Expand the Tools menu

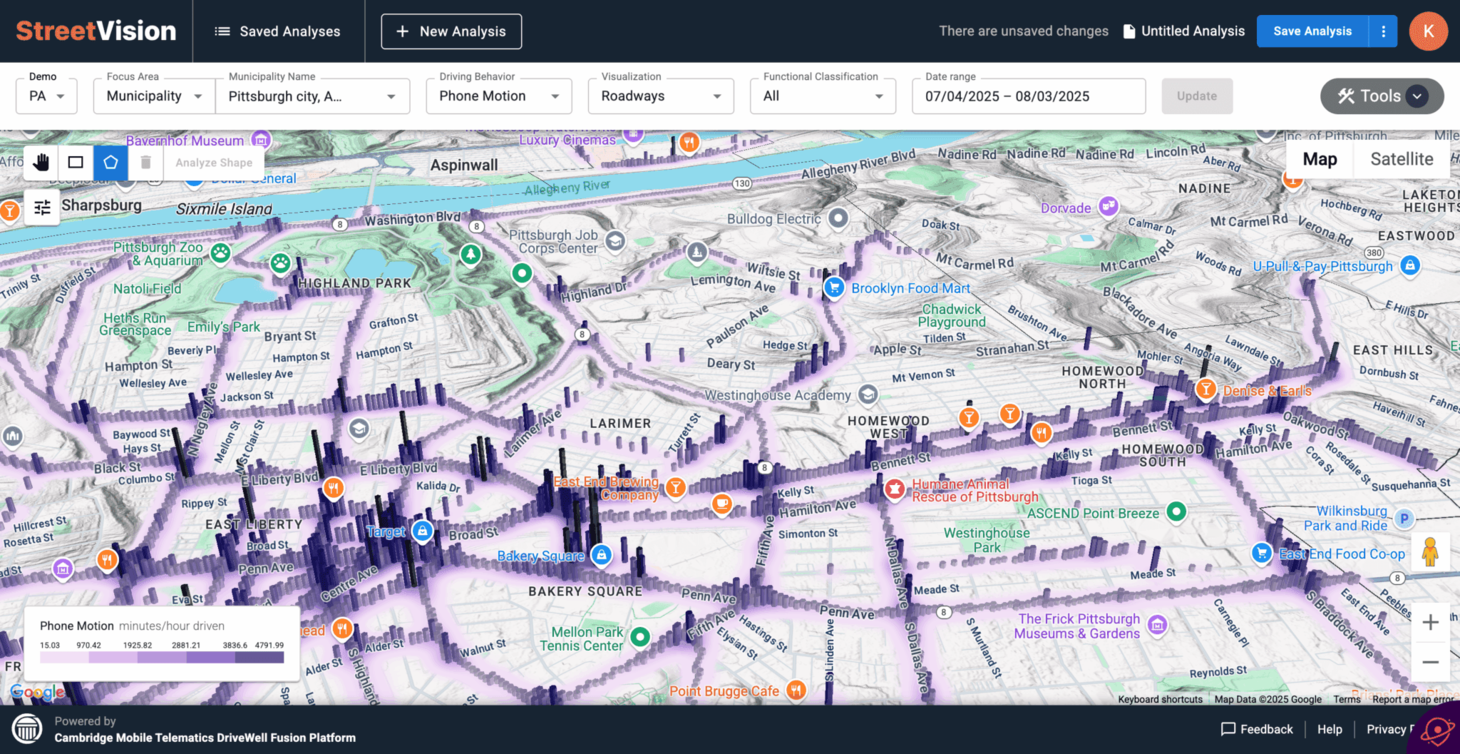1382,96
